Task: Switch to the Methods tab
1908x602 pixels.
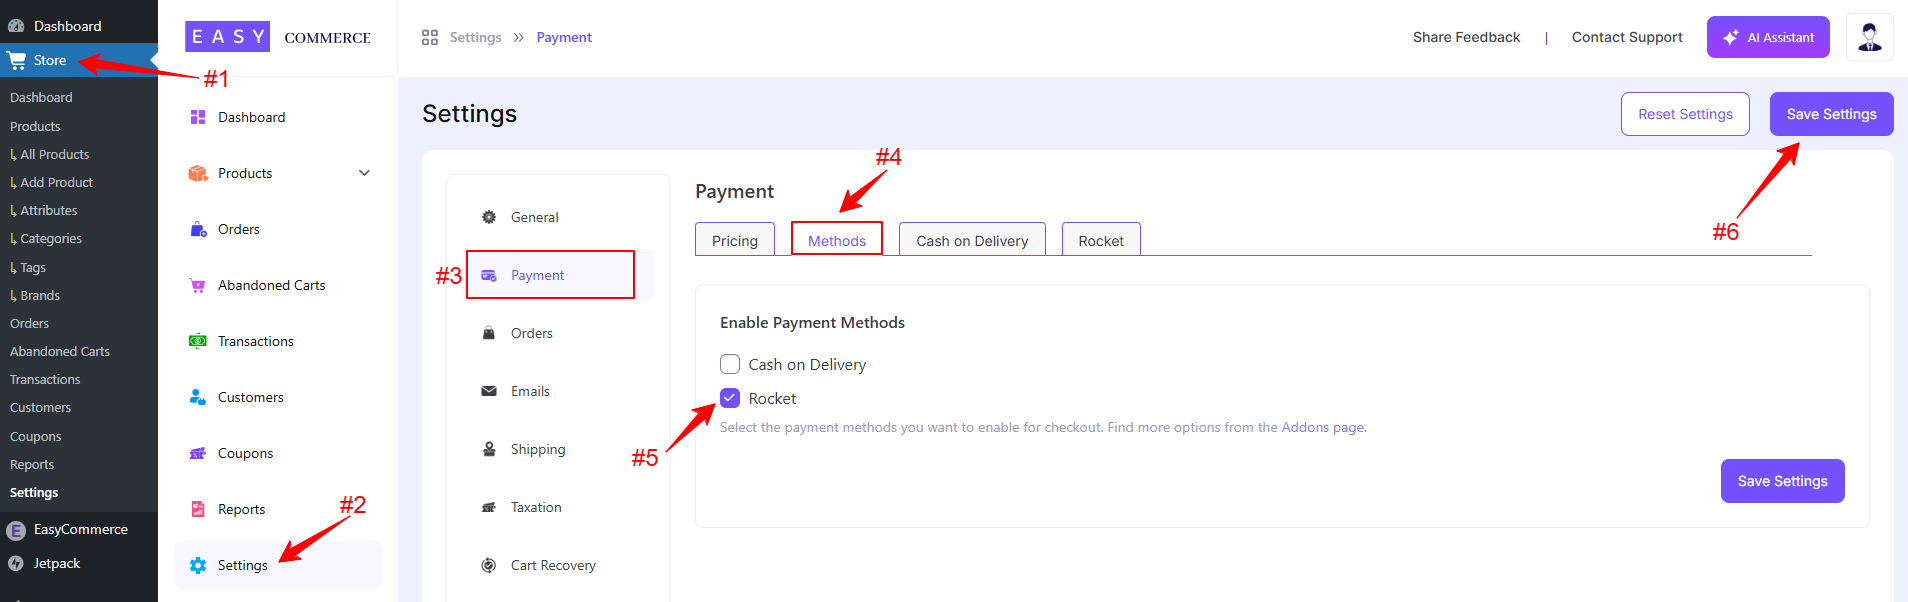Action: coord(837,240)
